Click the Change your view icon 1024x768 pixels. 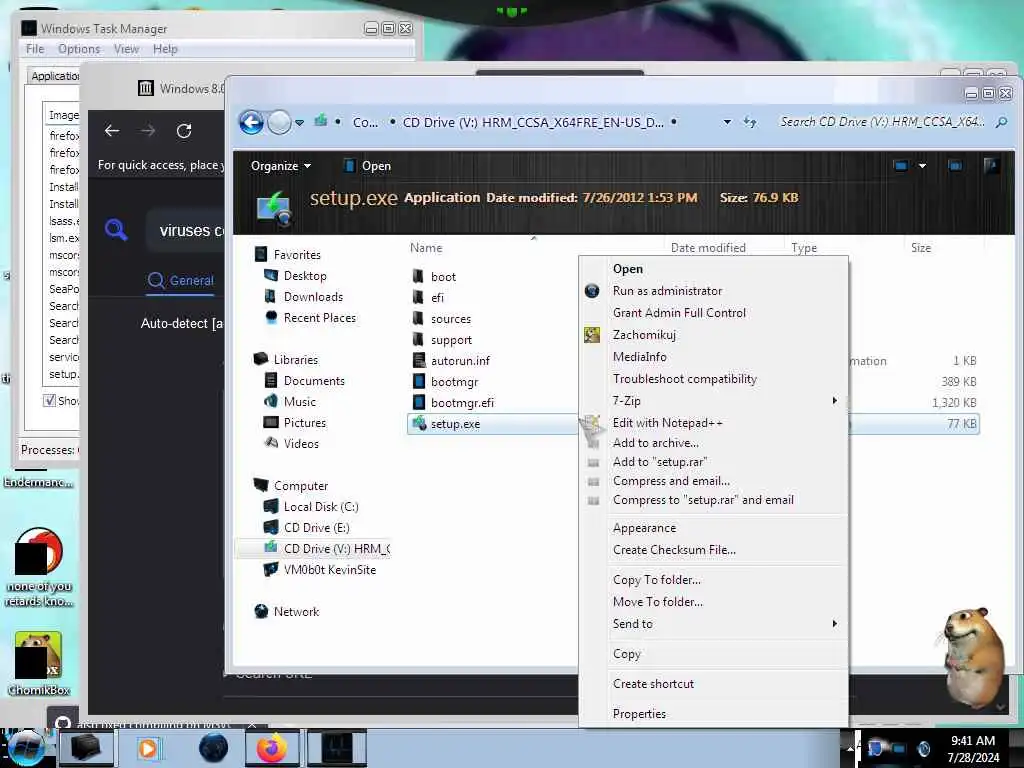click(x=901, y=166)
